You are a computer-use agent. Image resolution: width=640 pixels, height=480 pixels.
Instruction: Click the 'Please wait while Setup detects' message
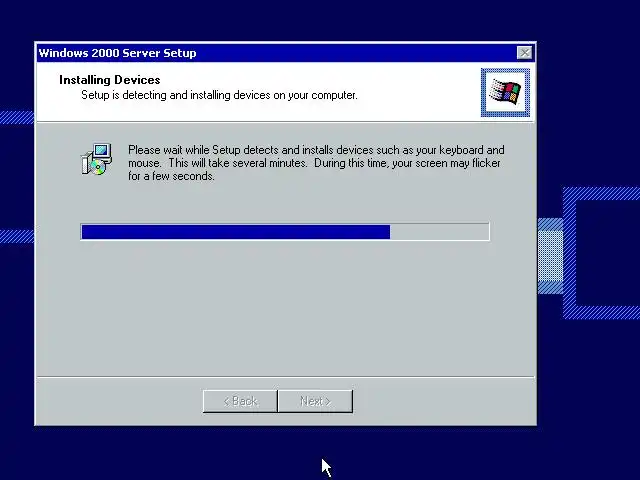tap(316, 163)
